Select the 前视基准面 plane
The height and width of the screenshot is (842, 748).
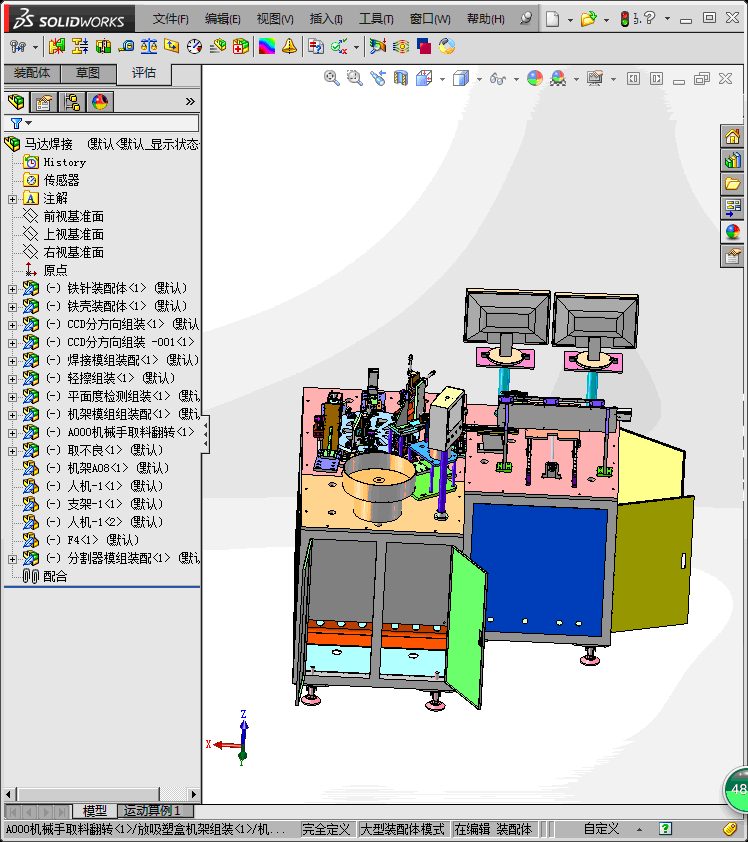tap(73, 216)
